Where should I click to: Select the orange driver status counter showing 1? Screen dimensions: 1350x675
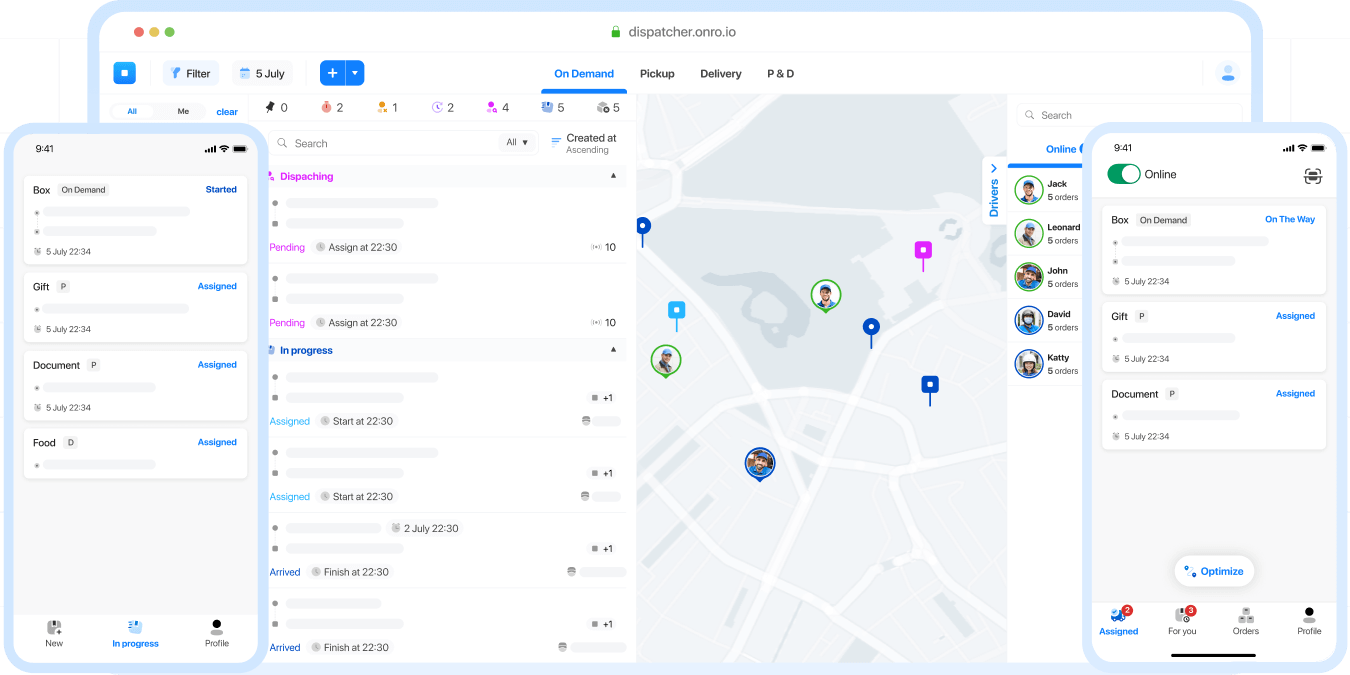(x=387, y=107)
